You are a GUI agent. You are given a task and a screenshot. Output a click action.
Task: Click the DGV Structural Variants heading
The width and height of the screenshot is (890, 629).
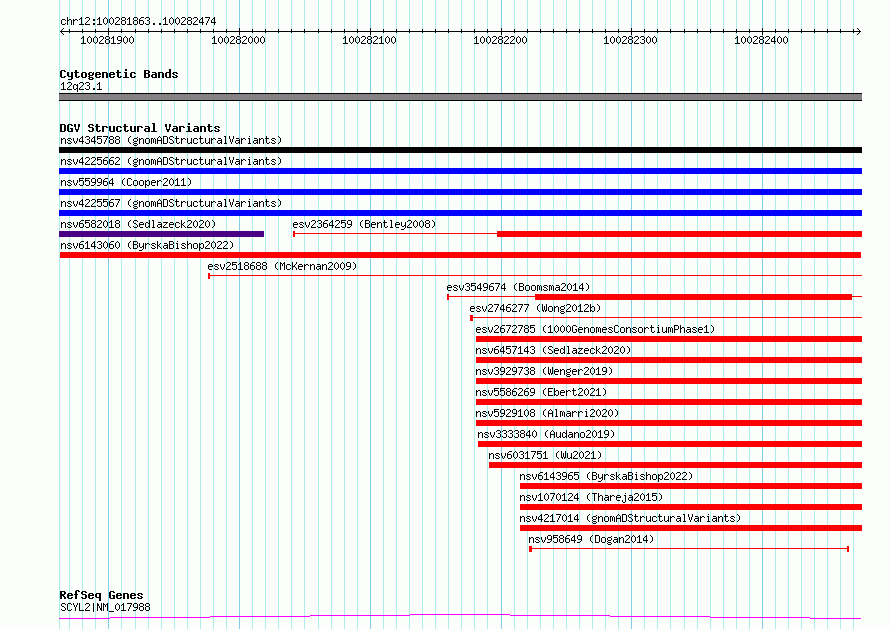[140, 128]
